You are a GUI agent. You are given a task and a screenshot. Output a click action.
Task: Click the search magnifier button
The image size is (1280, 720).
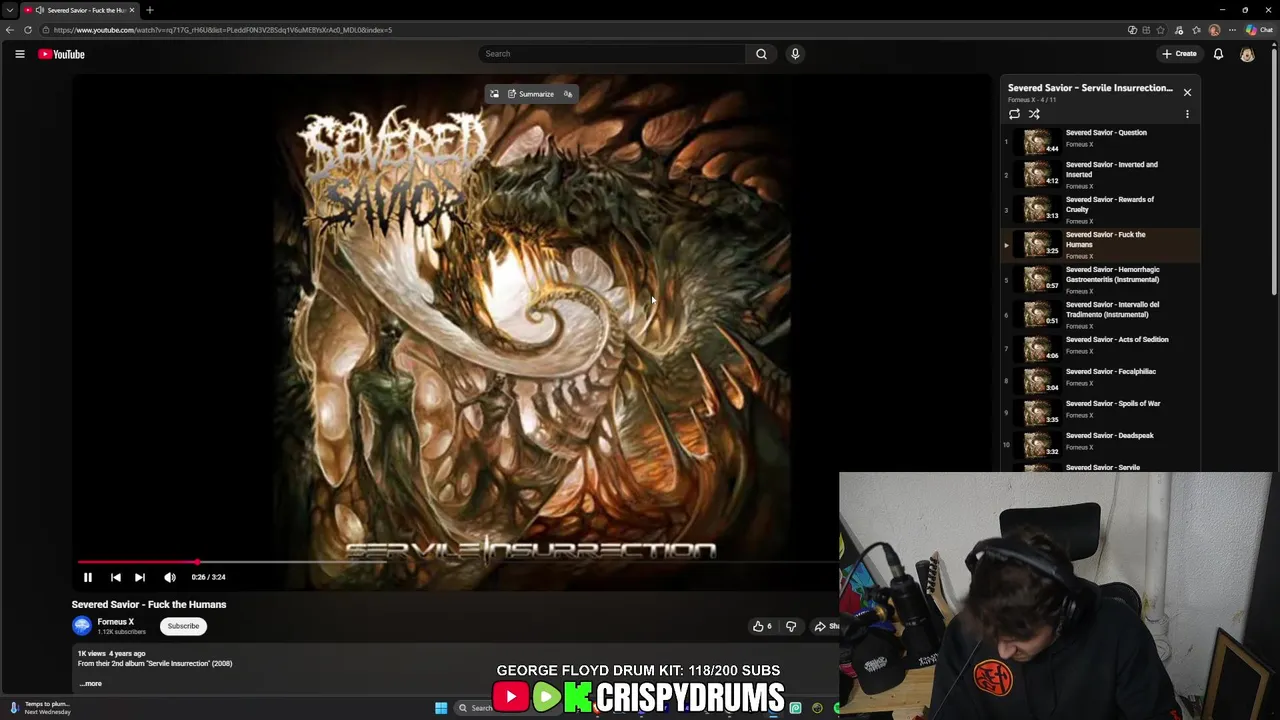[x=761, y=54]
